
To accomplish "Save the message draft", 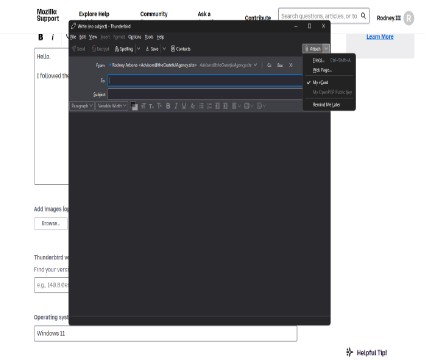I will (152, 49).
